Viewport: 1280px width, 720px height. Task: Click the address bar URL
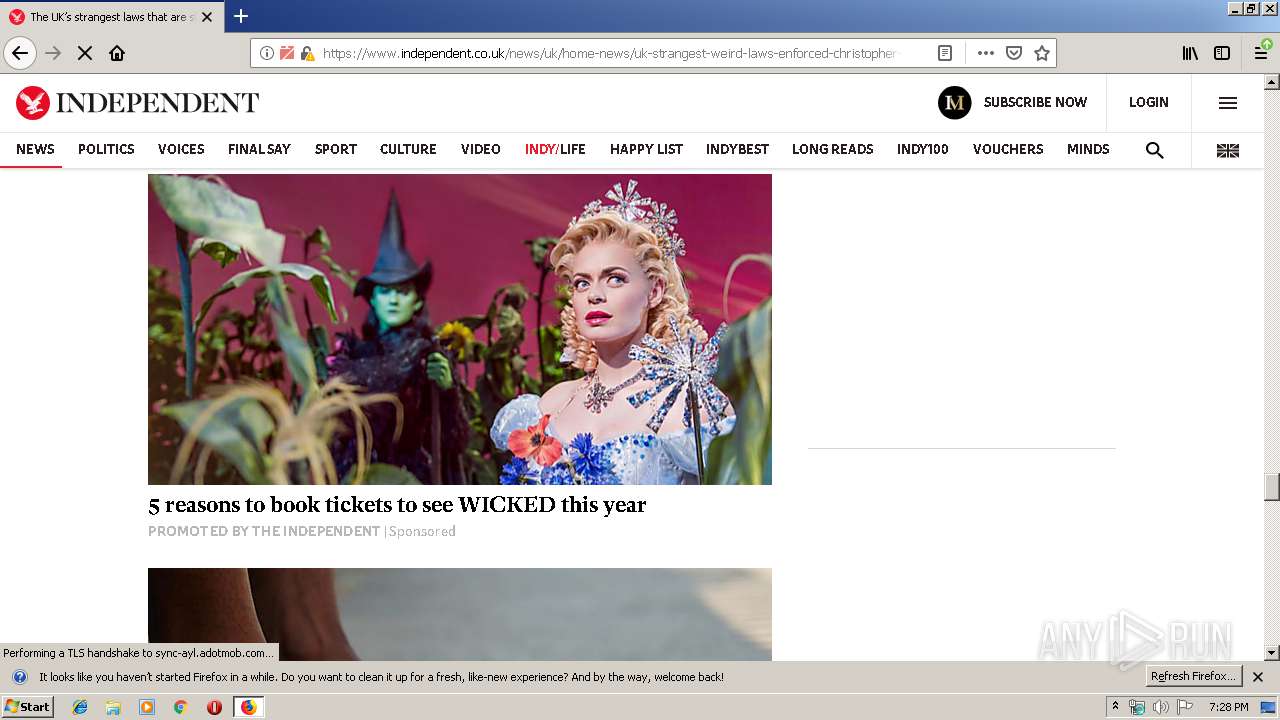point(611,53)
